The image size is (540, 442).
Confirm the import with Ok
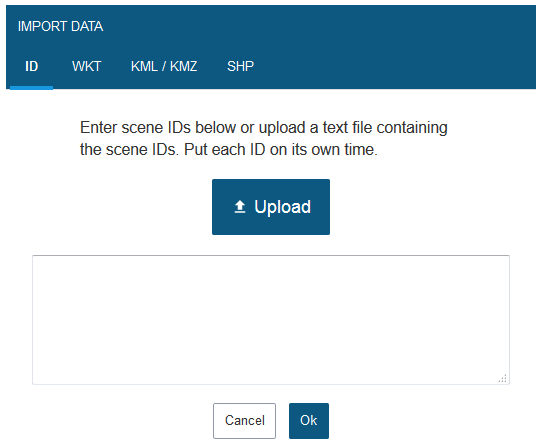[309, 421]
